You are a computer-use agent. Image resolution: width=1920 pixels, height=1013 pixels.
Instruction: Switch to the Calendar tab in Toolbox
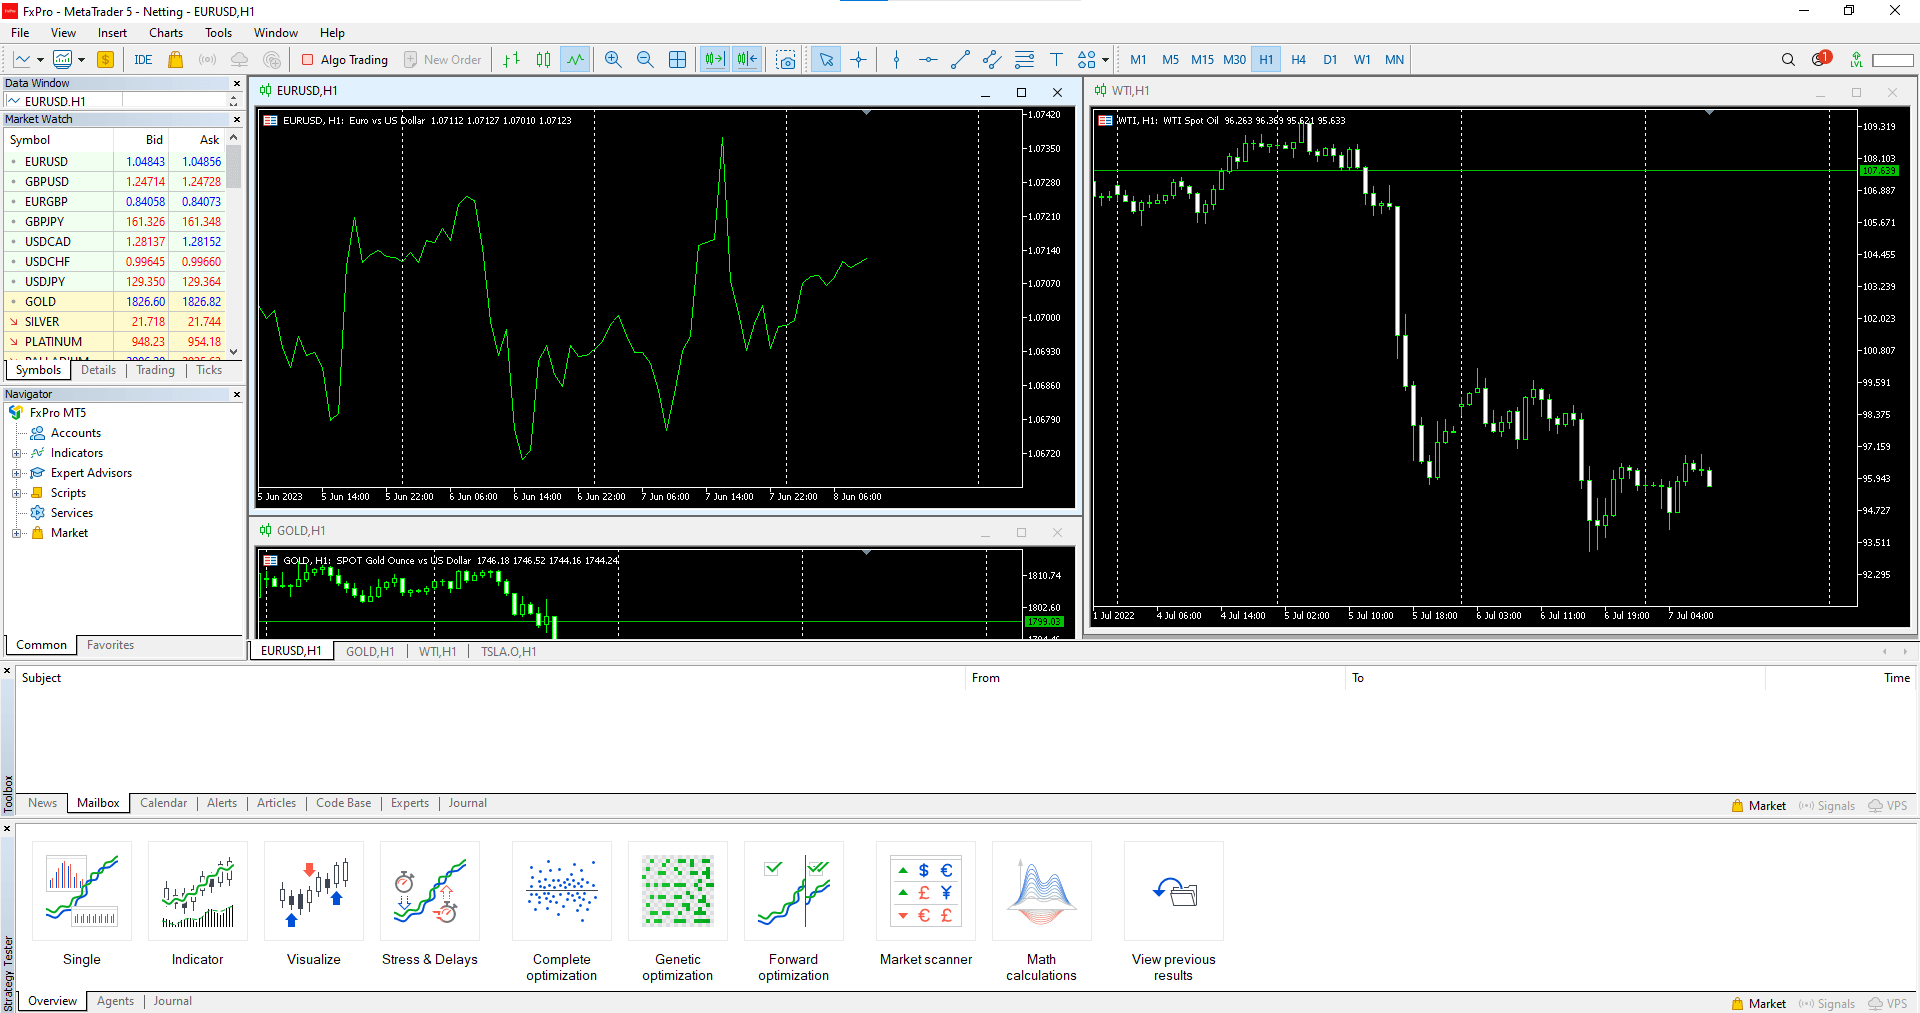(x=163, y=803)
